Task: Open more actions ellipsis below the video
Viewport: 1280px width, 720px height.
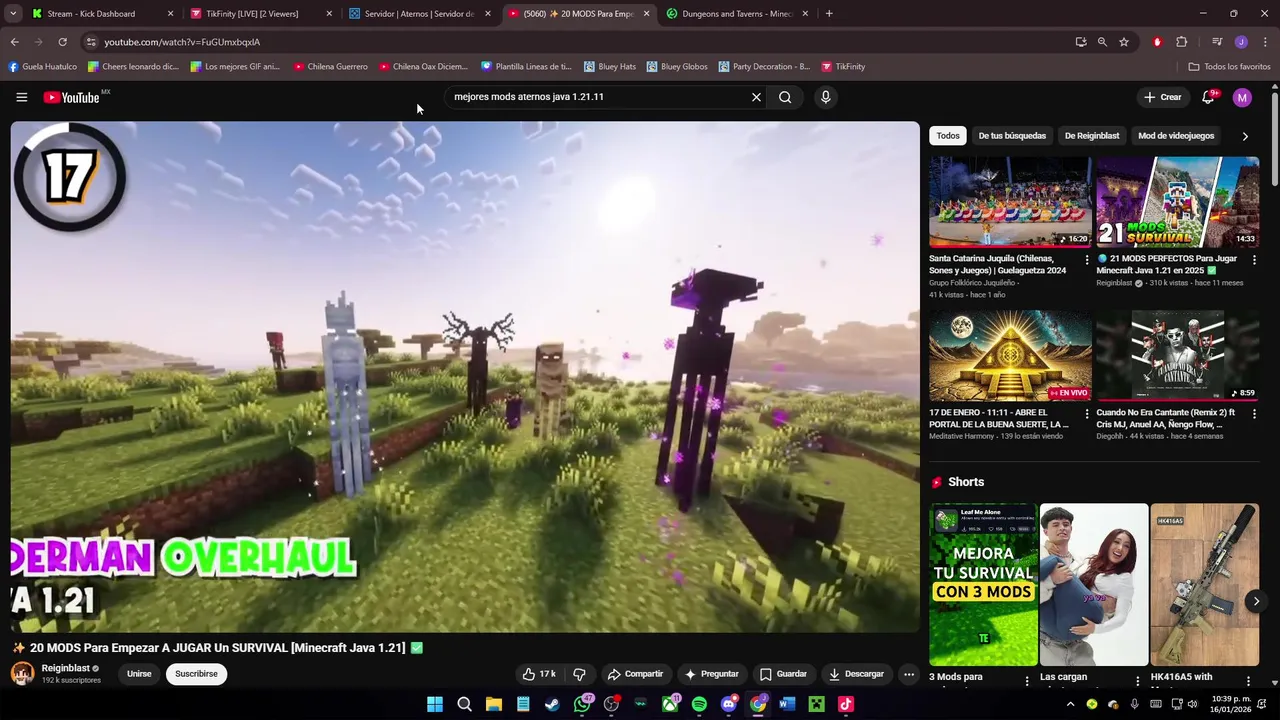Action: pyautogui.click(x=909, y=674)
